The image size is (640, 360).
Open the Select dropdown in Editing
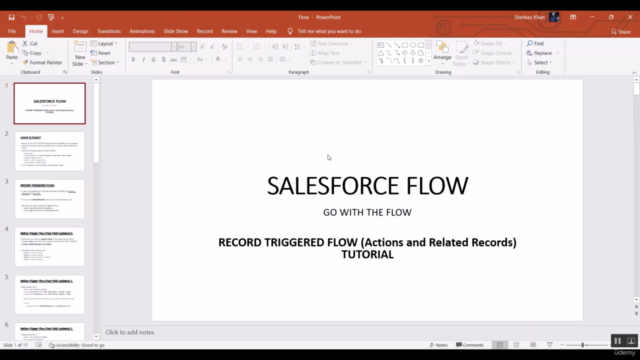(540, 62)
